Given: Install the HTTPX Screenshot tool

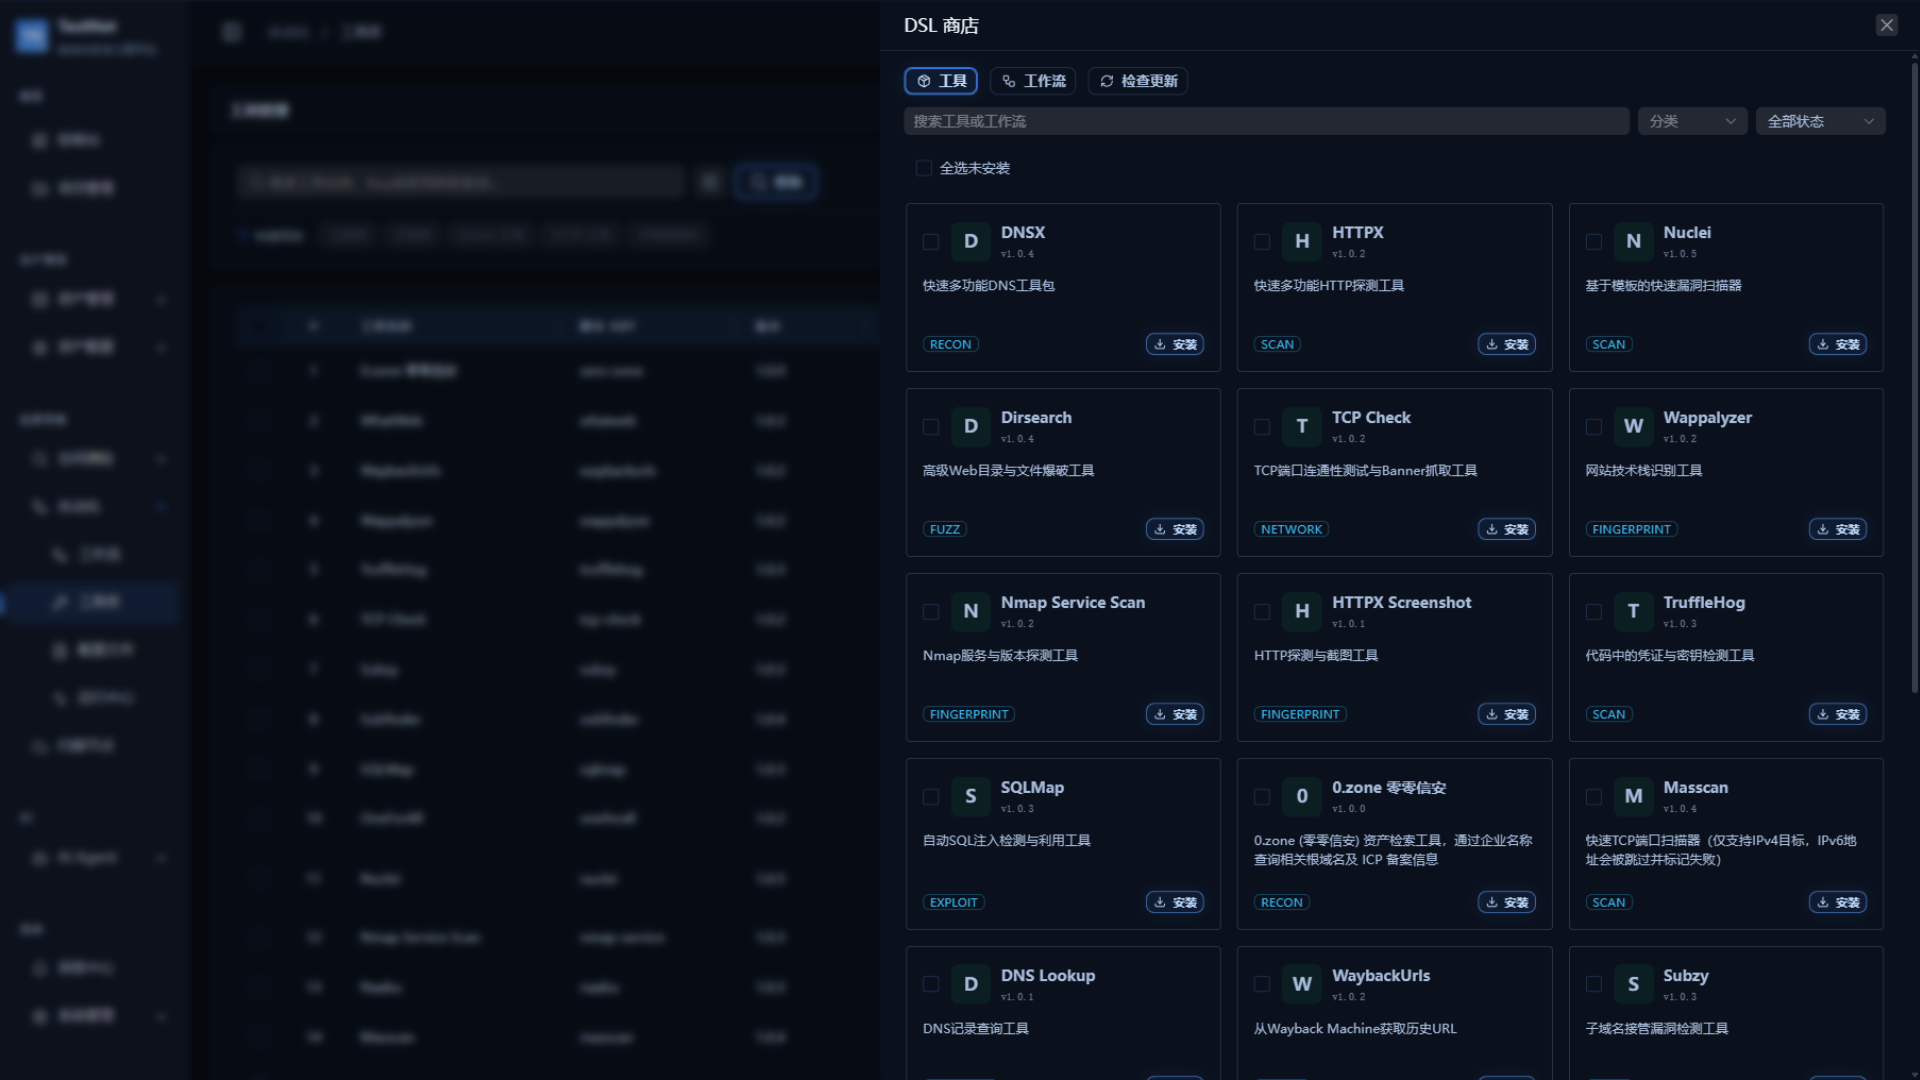Looking at the screenshot, I should pos(1507,714).
